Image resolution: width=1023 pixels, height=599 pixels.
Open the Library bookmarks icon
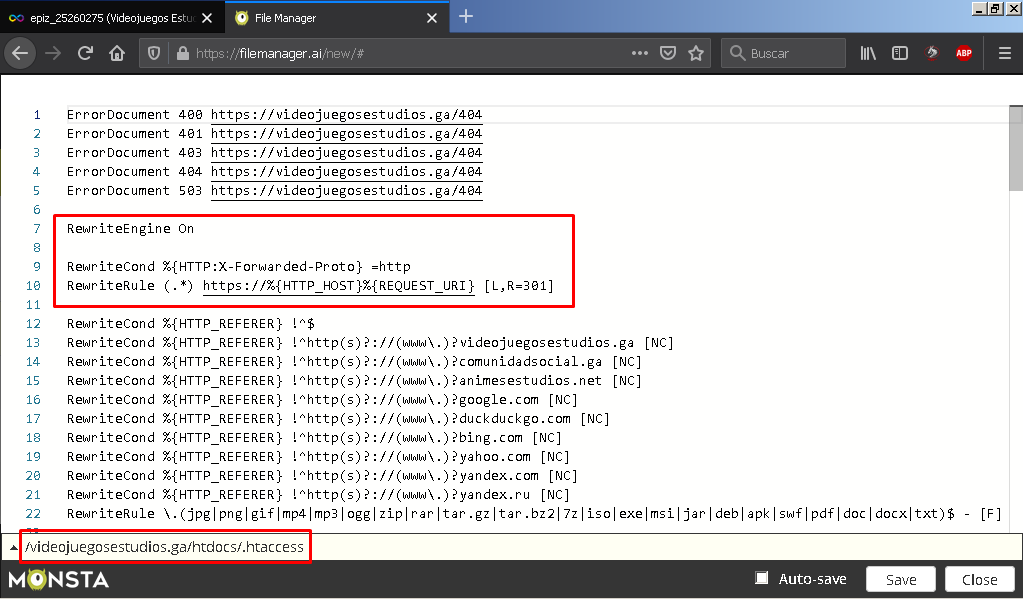(868, 53)
